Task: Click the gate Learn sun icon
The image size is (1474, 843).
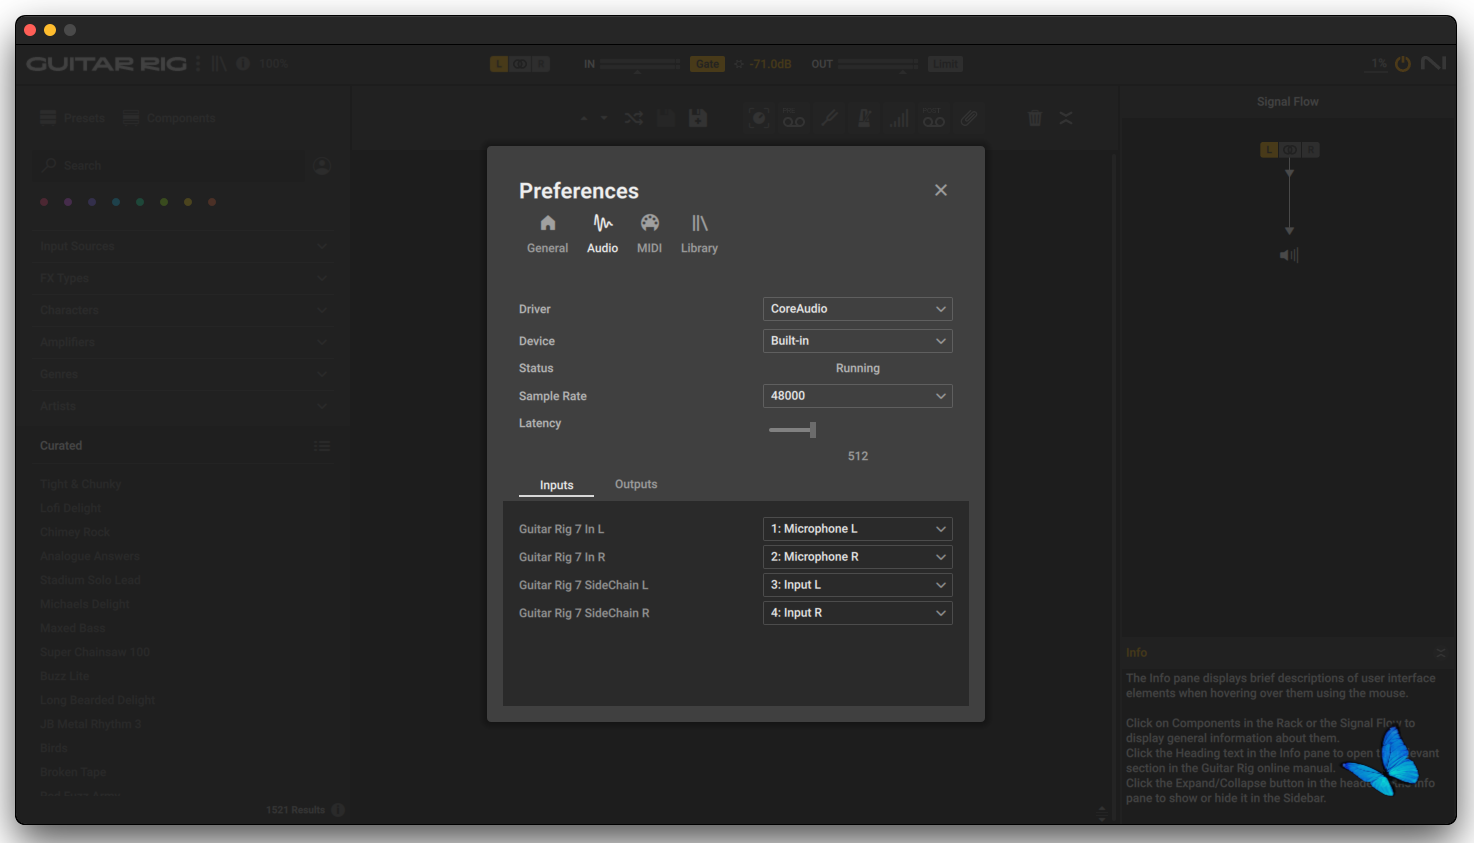Action: (739, 64)
